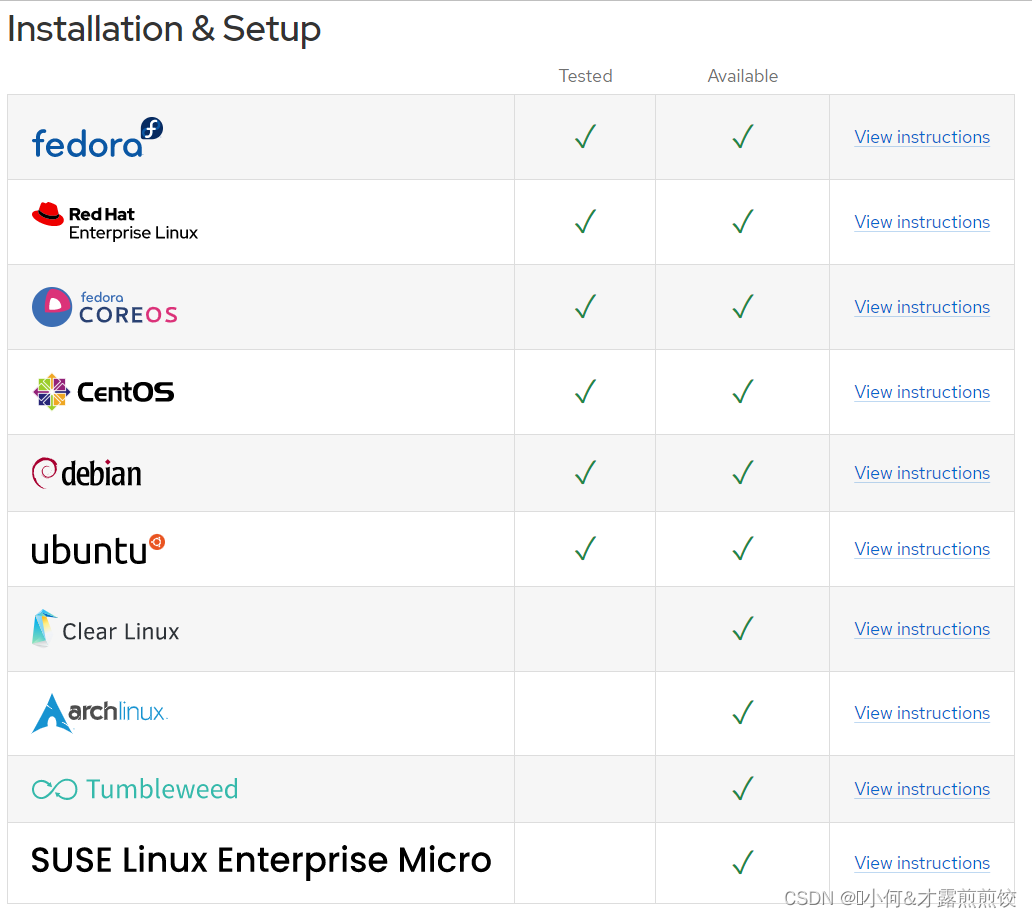
Task: Open View instructions for Red Hat Enterprise Linux
Action: 922,222
